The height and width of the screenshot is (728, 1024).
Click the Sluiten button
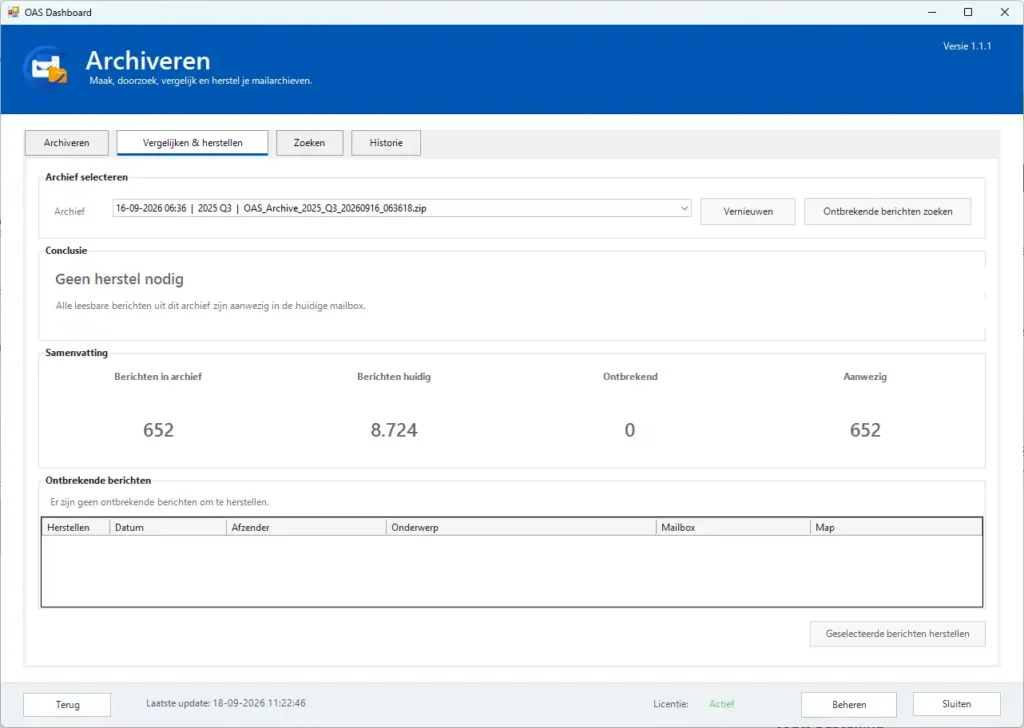pos(957,704)
